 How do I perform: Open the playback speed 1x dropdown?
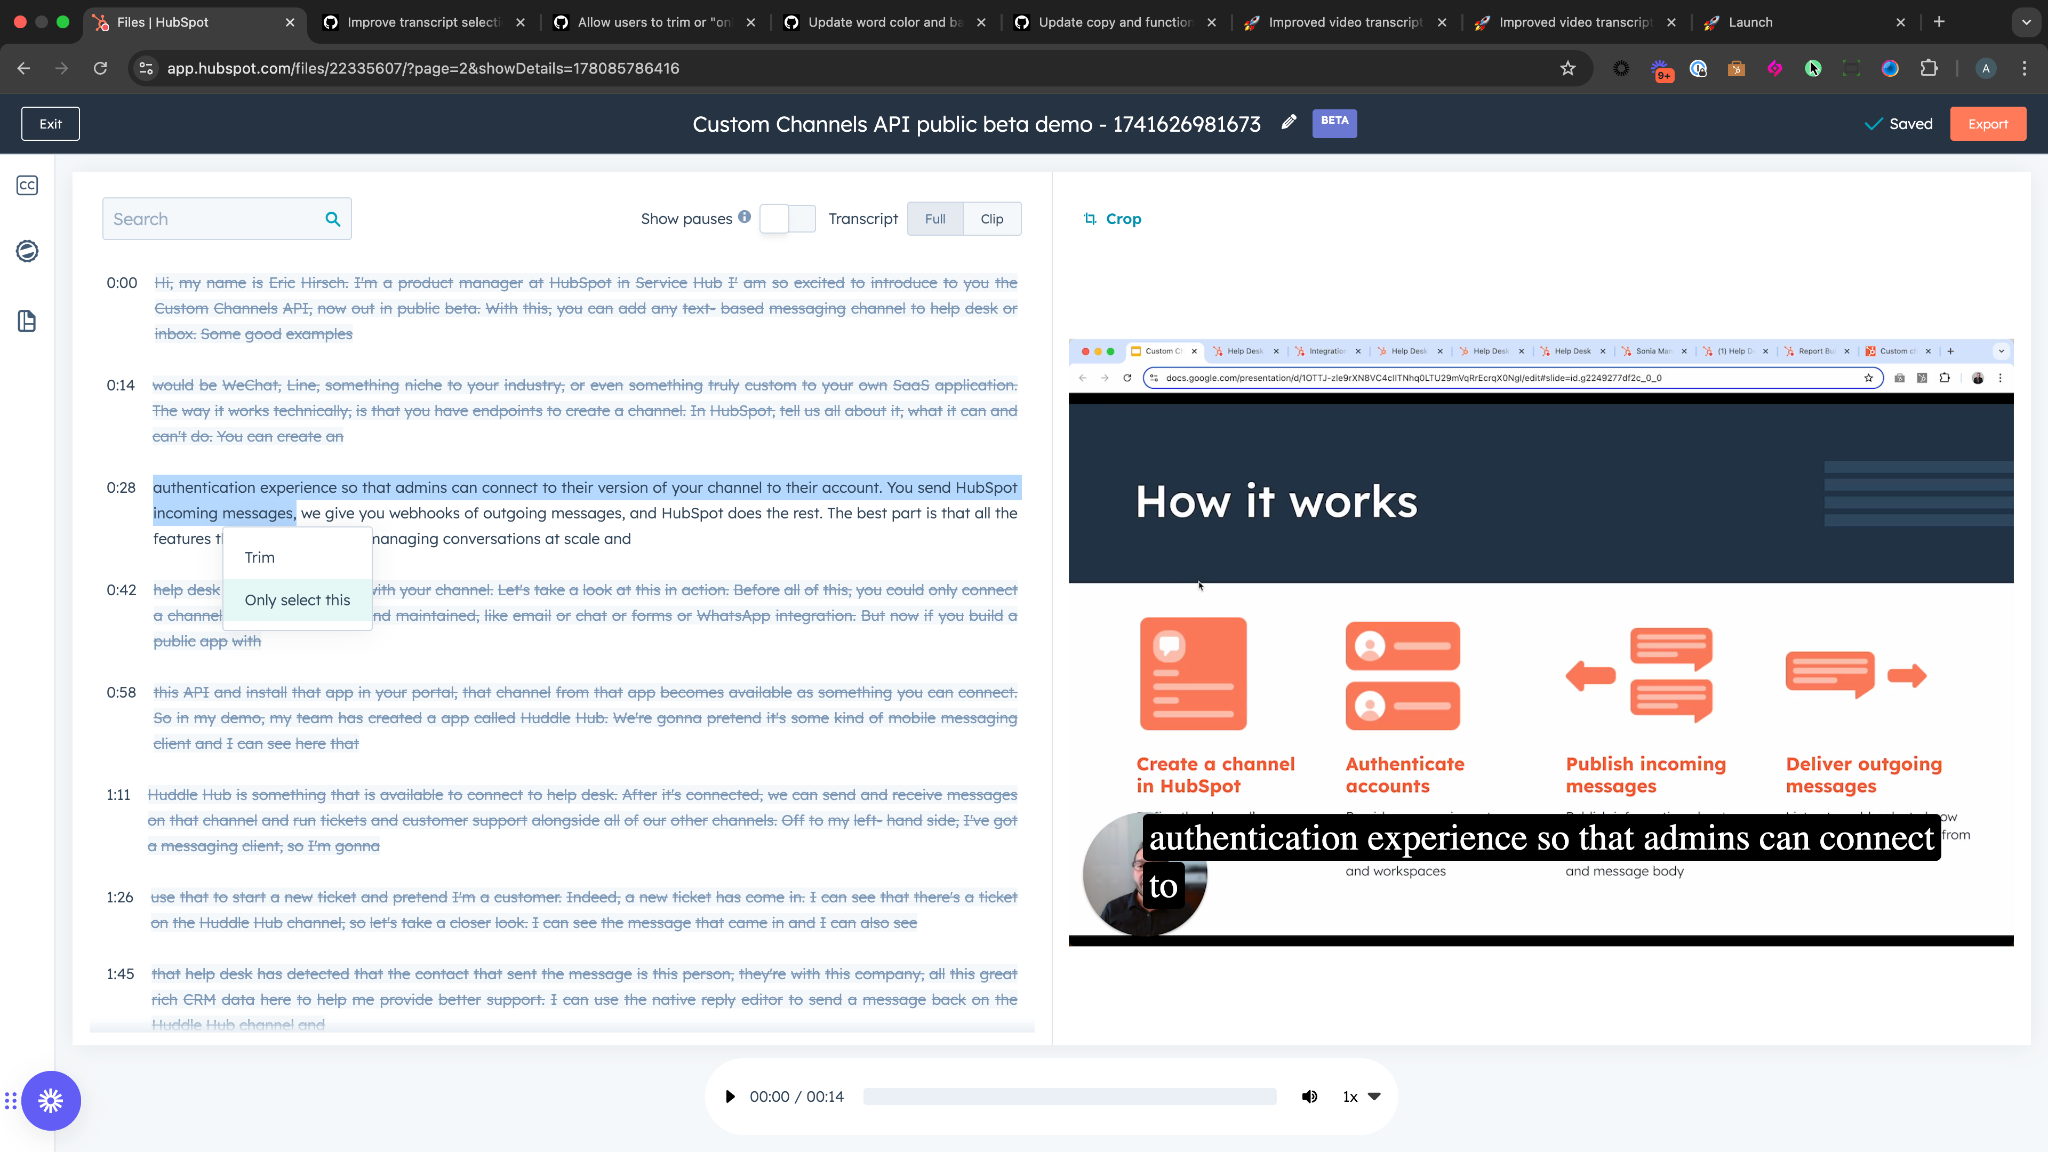tap(1361, 1097)
